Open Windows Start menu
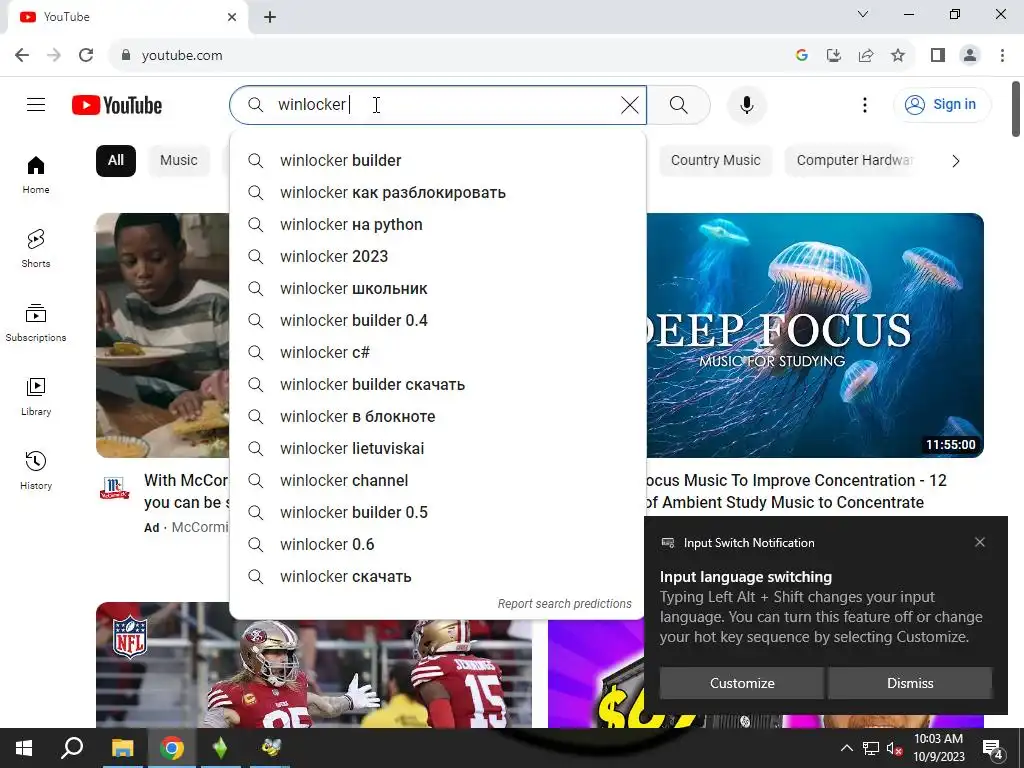 pos(24,748)
